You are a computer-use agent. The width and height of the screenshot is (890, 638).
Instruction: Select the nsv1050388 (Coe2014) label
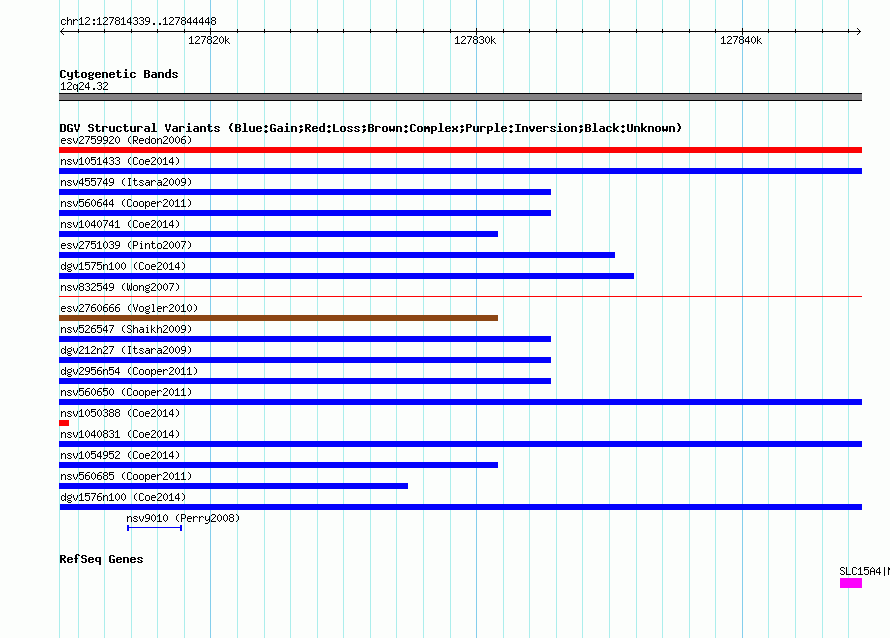(120, 413)
